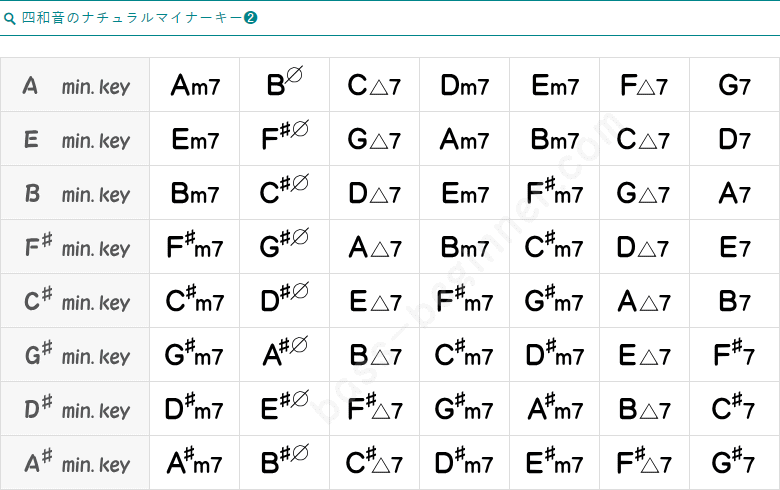780x490 pixels.
Task: Select the A# min. key row header
Action: coord(75,464)
